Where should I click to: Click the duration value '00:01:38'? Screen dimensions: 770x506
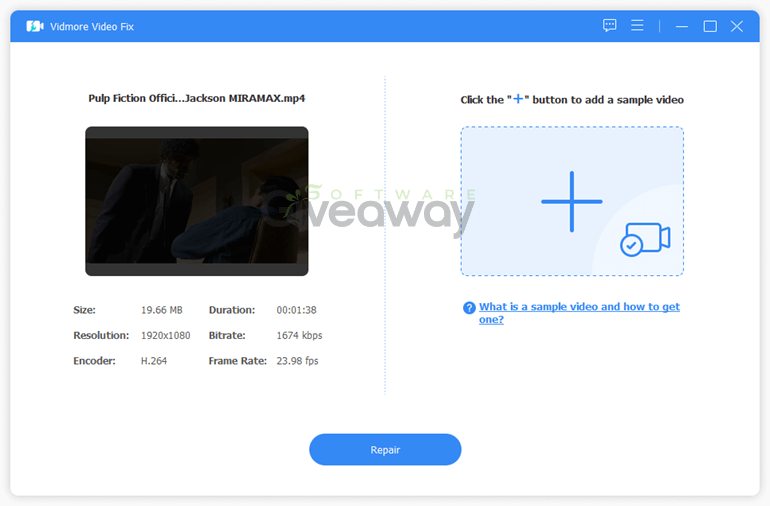pyautogui.click(x=297, y=310)
